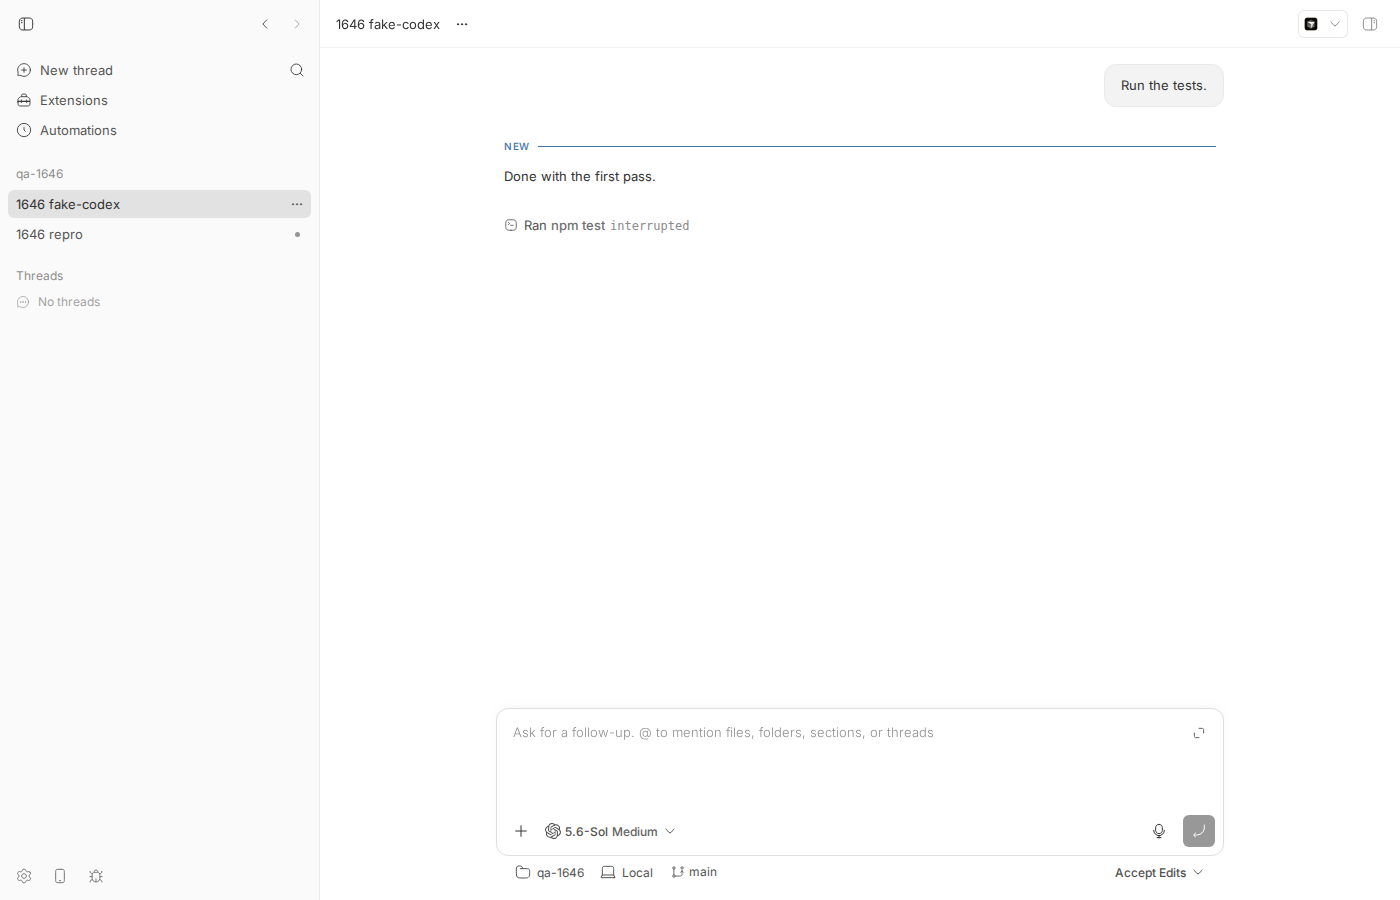The height and width of the screenshot is (900, 1400).
Task: Open the main branch selector
Action: (x=694, y=872)
